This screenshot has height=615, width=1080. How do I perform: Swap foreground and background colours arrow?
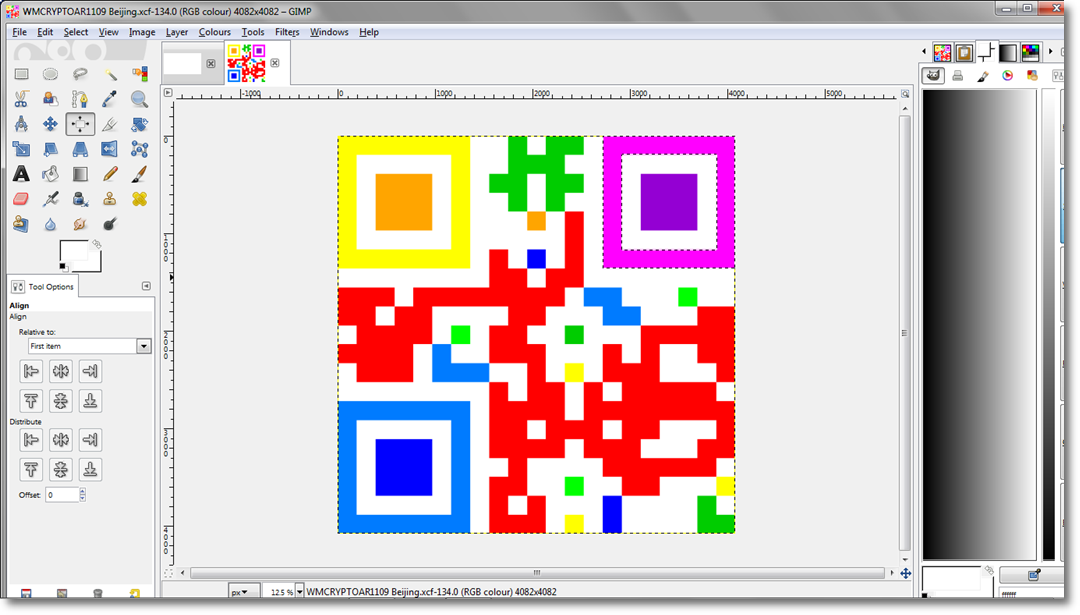pyautogui.click(x=96, y=244)
